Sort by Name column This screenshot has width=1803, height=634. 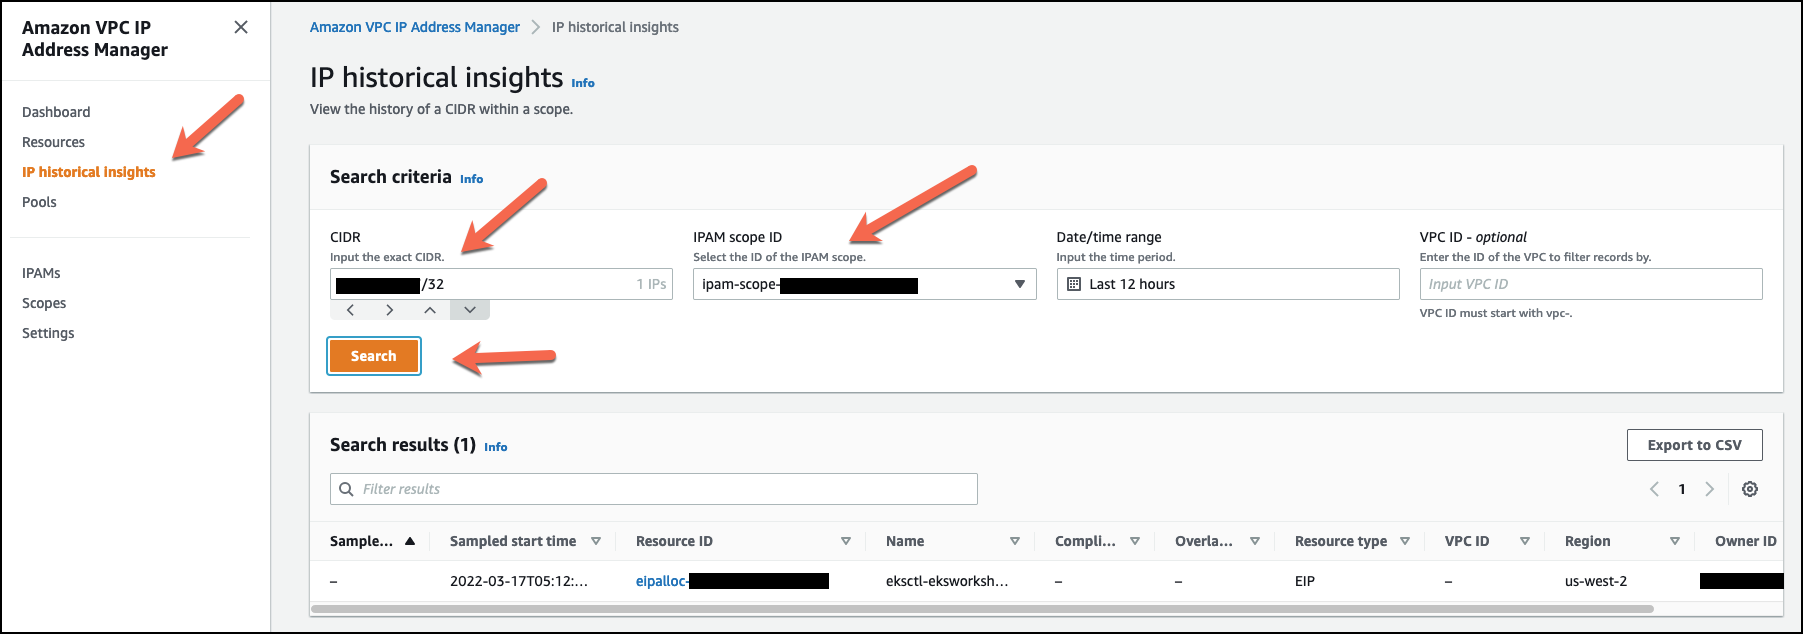1015,541
